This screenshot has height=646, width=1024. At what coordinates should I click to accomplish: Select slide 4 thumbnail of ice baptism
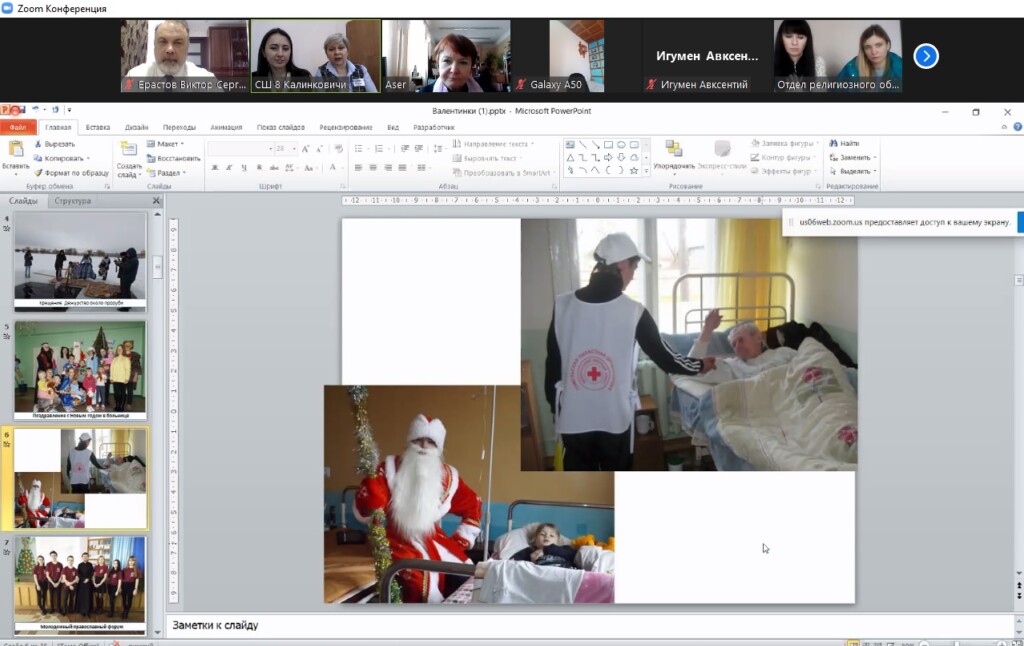pyautogui.click(x=80, y=261)
